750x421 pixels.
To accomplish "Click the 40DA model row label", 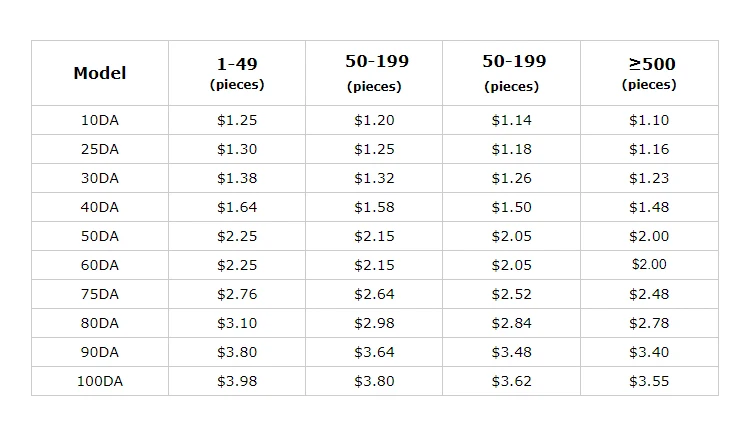I will click(100, 207).
